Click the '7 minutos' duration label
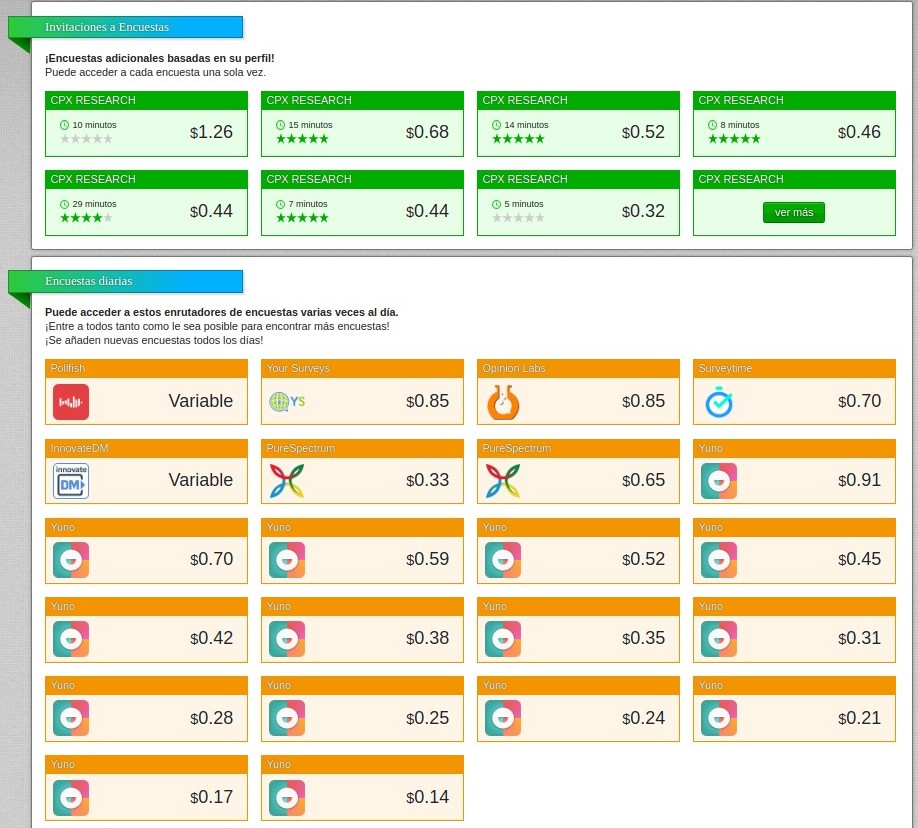918x828 pixels. pyautogui.click(x=308, y=204)
